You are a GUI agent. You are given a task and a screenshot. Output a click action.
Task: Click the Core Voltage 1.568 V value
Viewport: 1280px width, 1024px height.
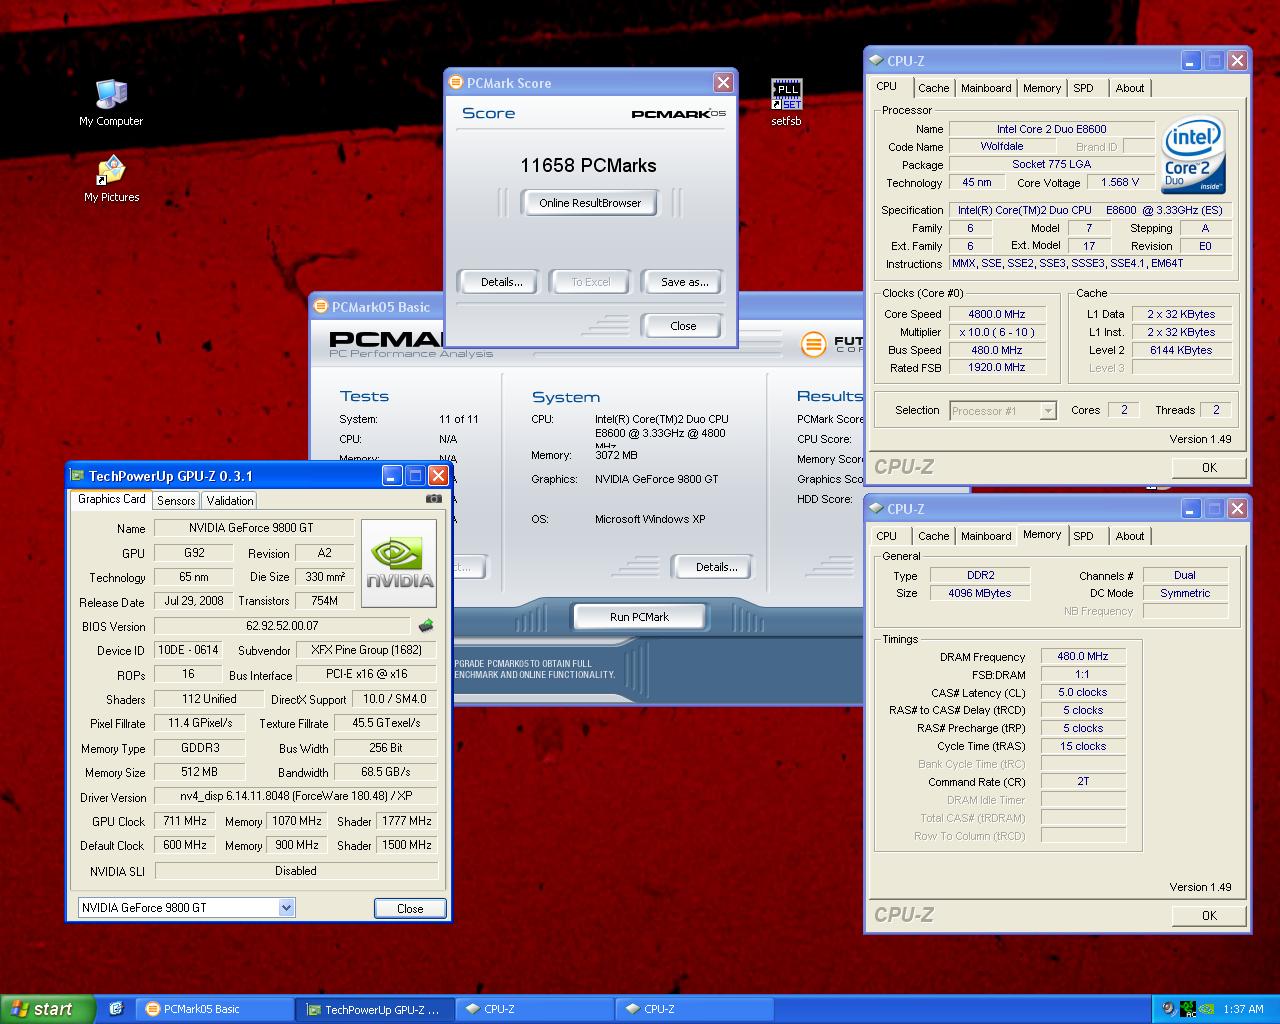1119,182
